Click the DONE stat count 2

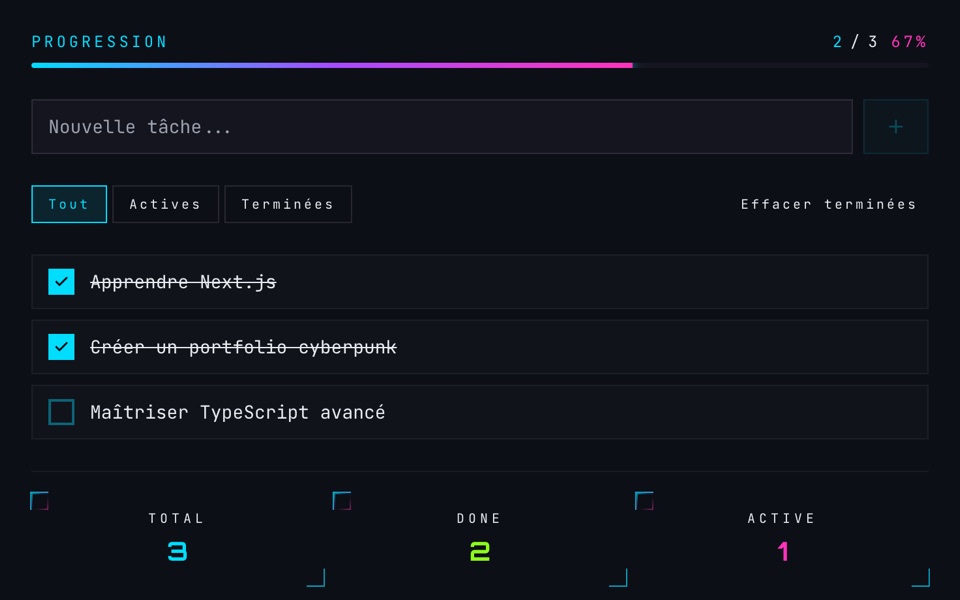(x=480, y=552)
